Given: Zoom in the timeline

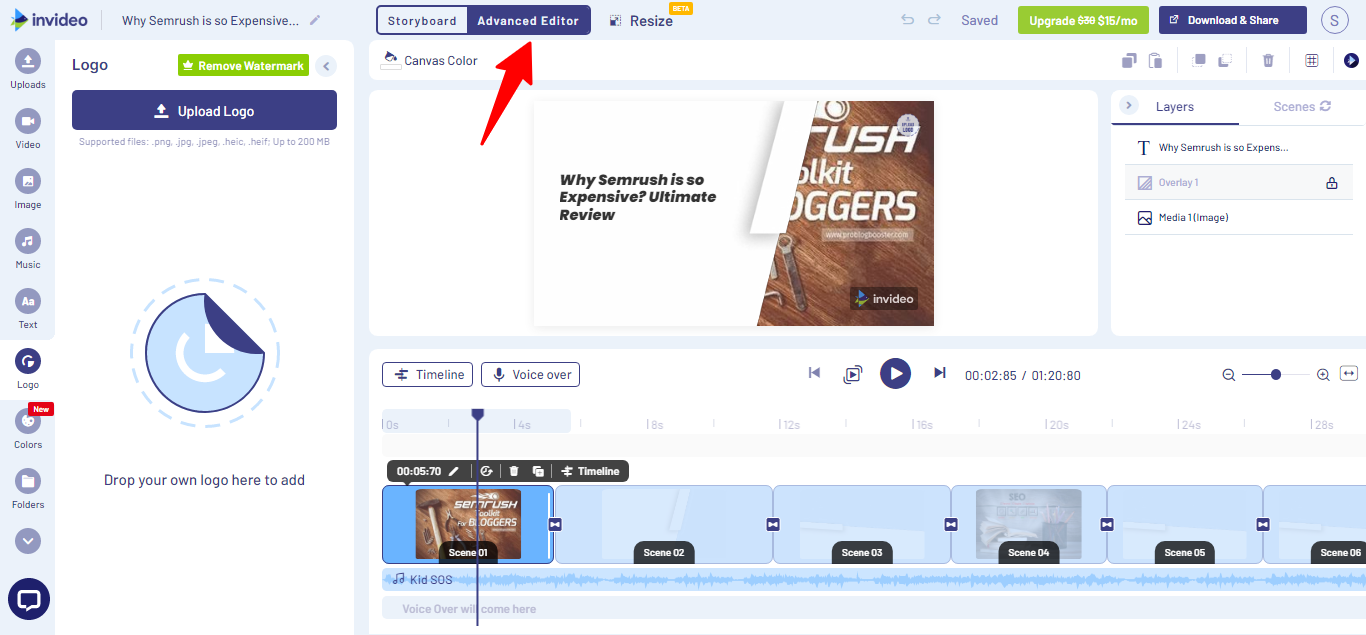Looking at the screenshot, I should 1323,375.
